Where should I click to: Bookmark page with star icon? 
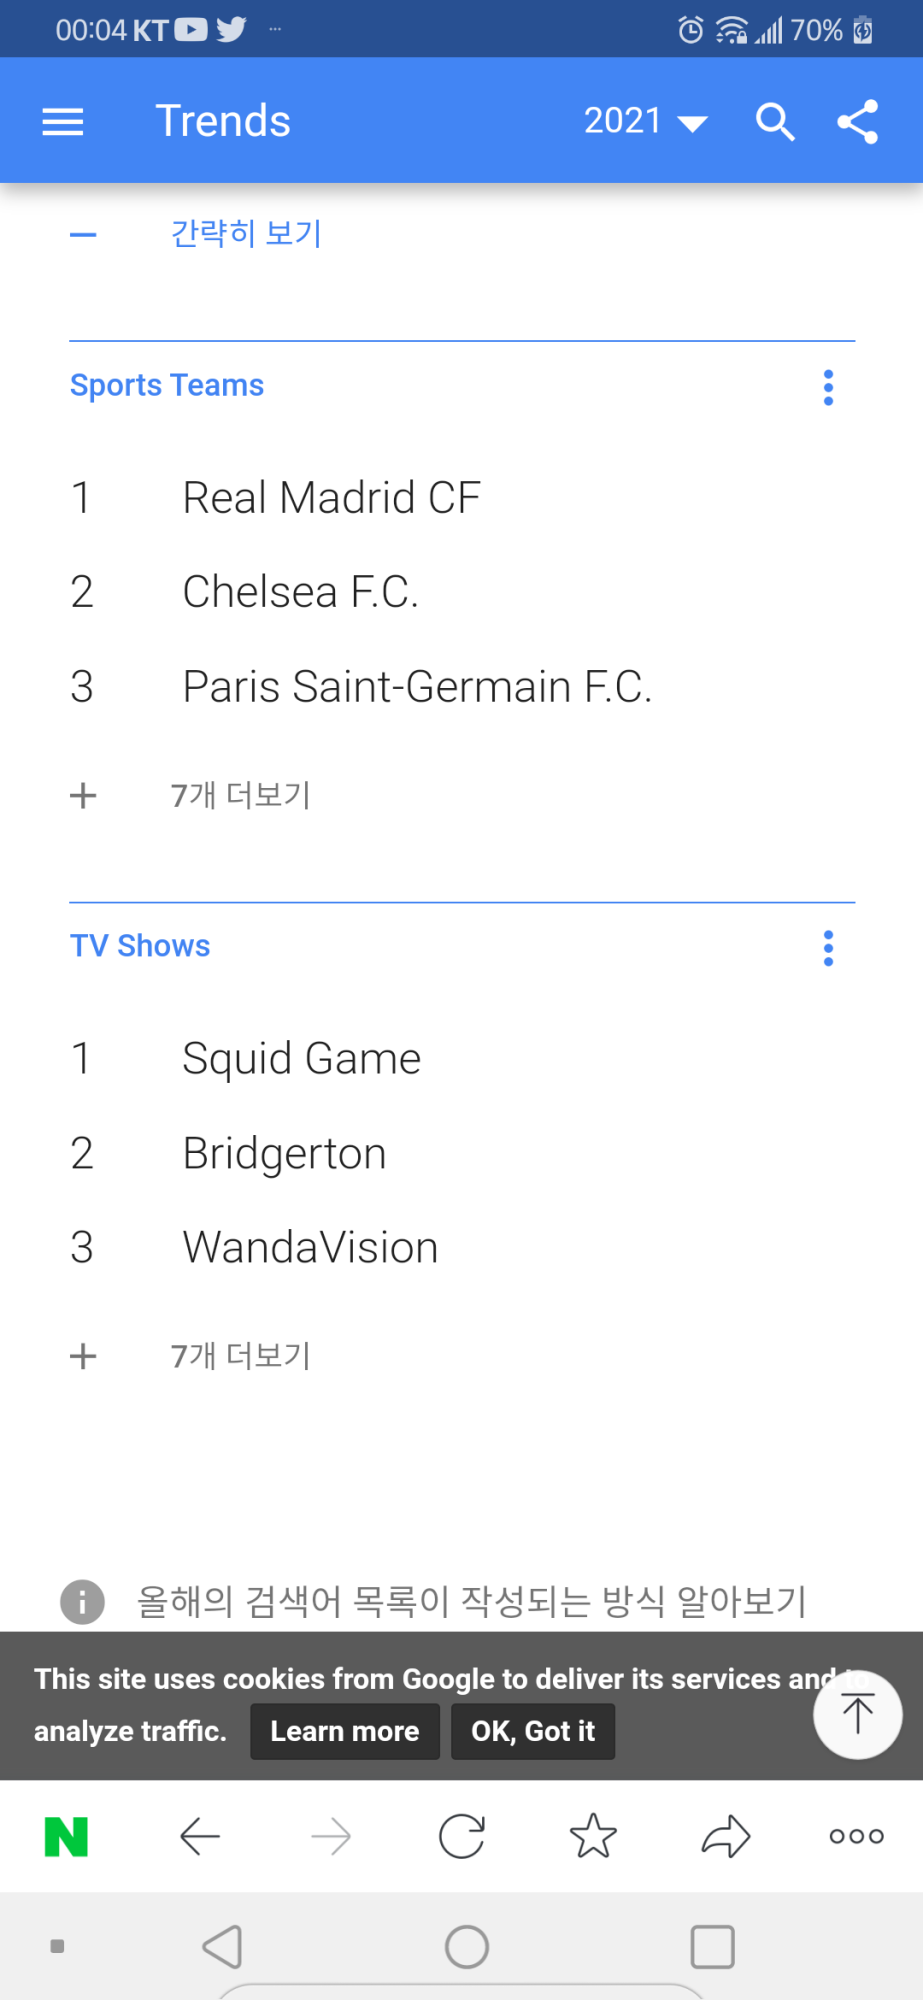point(593,1836)
